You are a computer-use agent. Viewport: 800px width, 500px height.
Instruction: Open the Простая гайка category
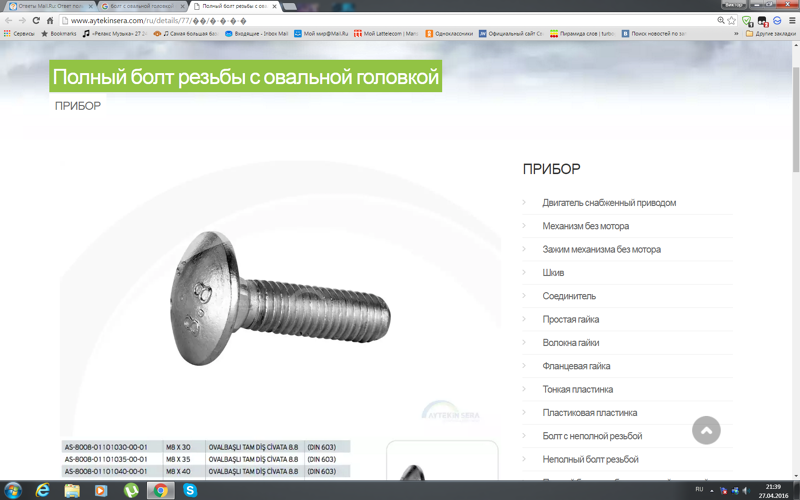coord(570,319)
